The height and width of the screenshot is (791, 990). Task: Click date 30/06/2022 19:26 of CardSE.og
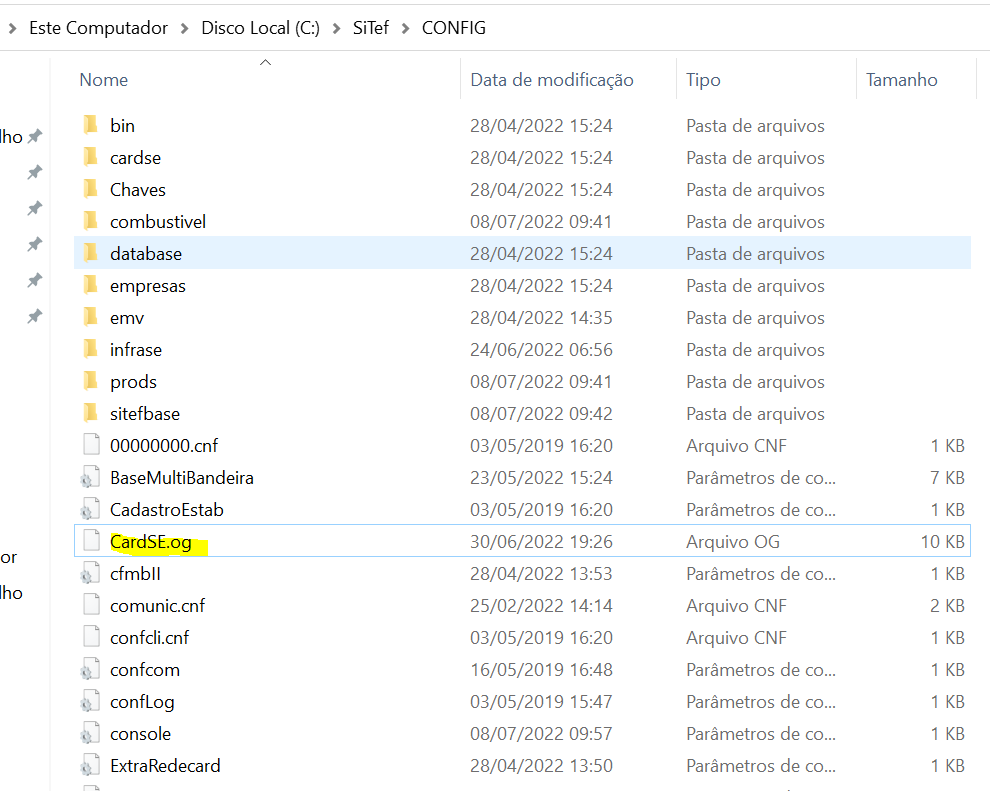pos(541,542)
